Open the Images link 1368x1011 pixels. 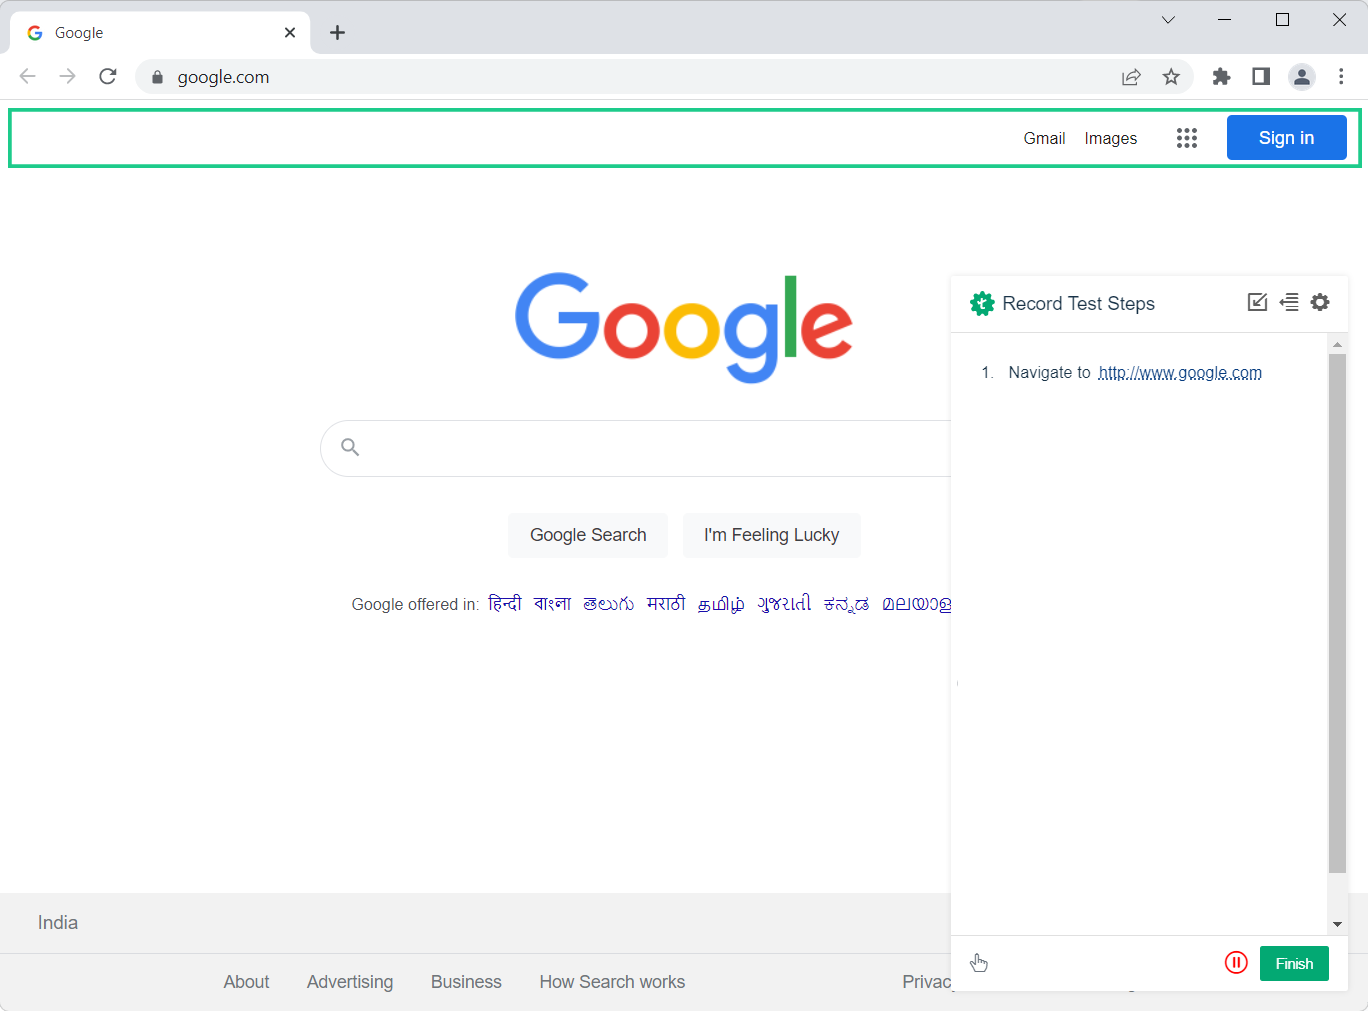click(x=1111, y=138)
